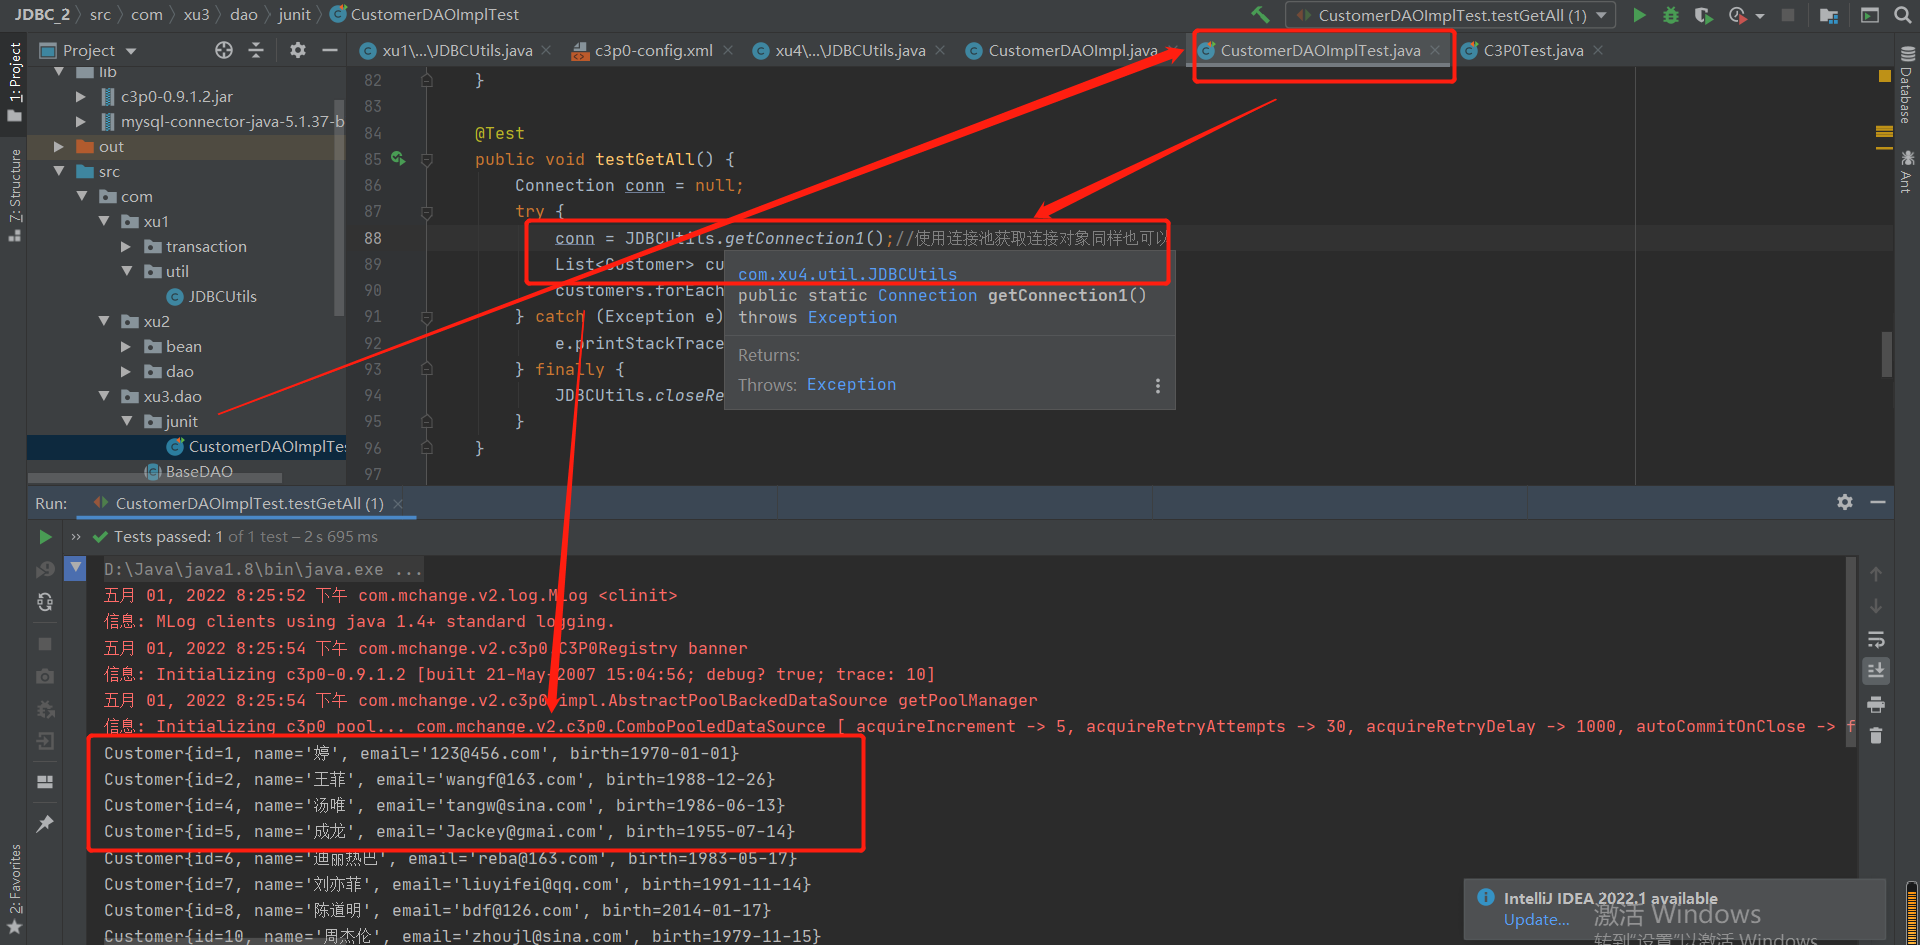This screenshot has height=945, width=1920.
Task: Click Toggle auto-test icon in Run panel
Action: coord(45,602)
